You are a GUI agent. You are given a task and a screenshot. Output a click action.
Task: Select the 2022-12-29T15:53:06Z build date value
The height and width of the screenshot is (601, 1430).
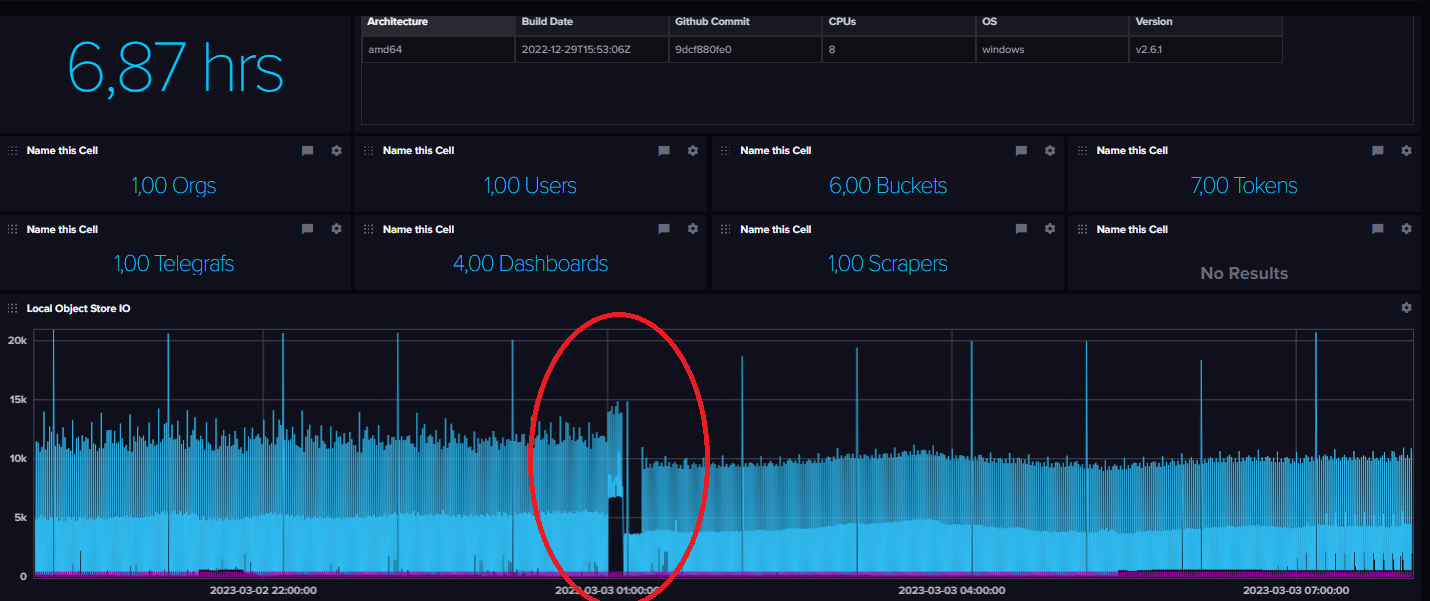(x=576, y=49)
